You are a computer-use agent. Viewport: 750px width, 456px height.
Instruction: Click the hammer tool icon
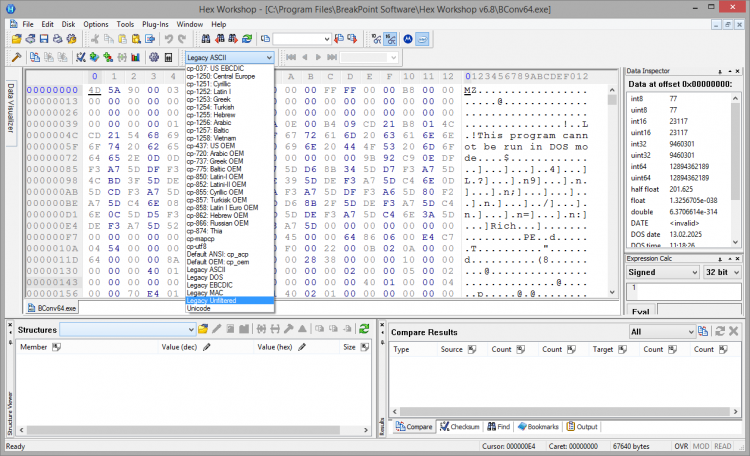pos(17,57)
